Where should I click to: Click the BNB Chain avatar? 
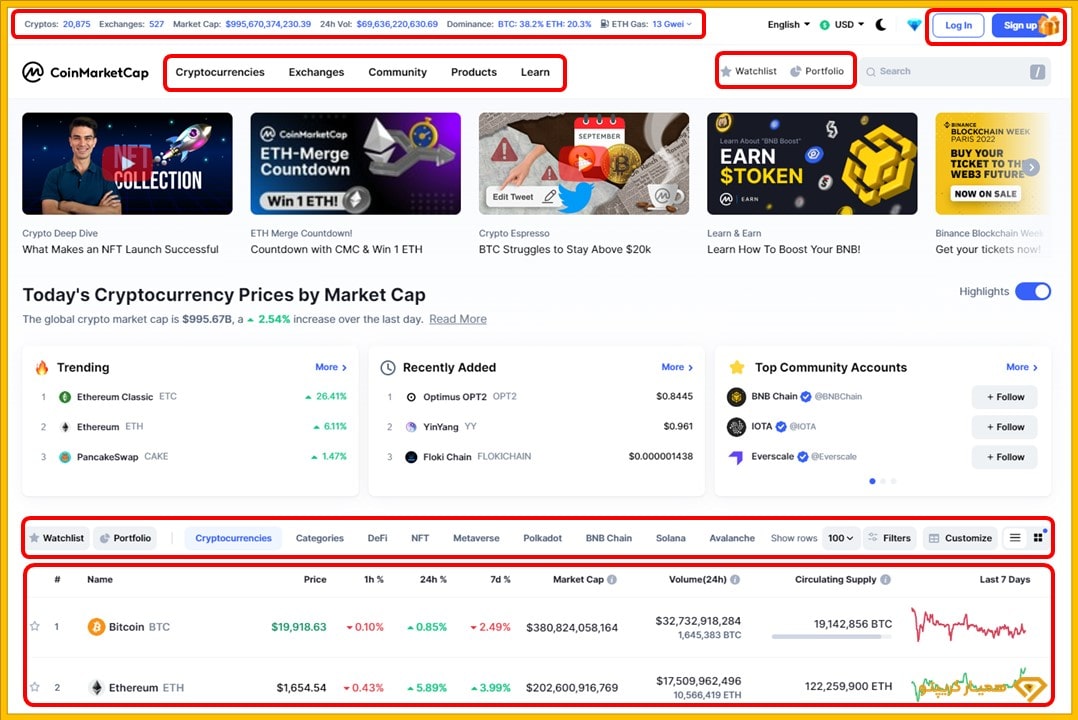click(736, 397)
